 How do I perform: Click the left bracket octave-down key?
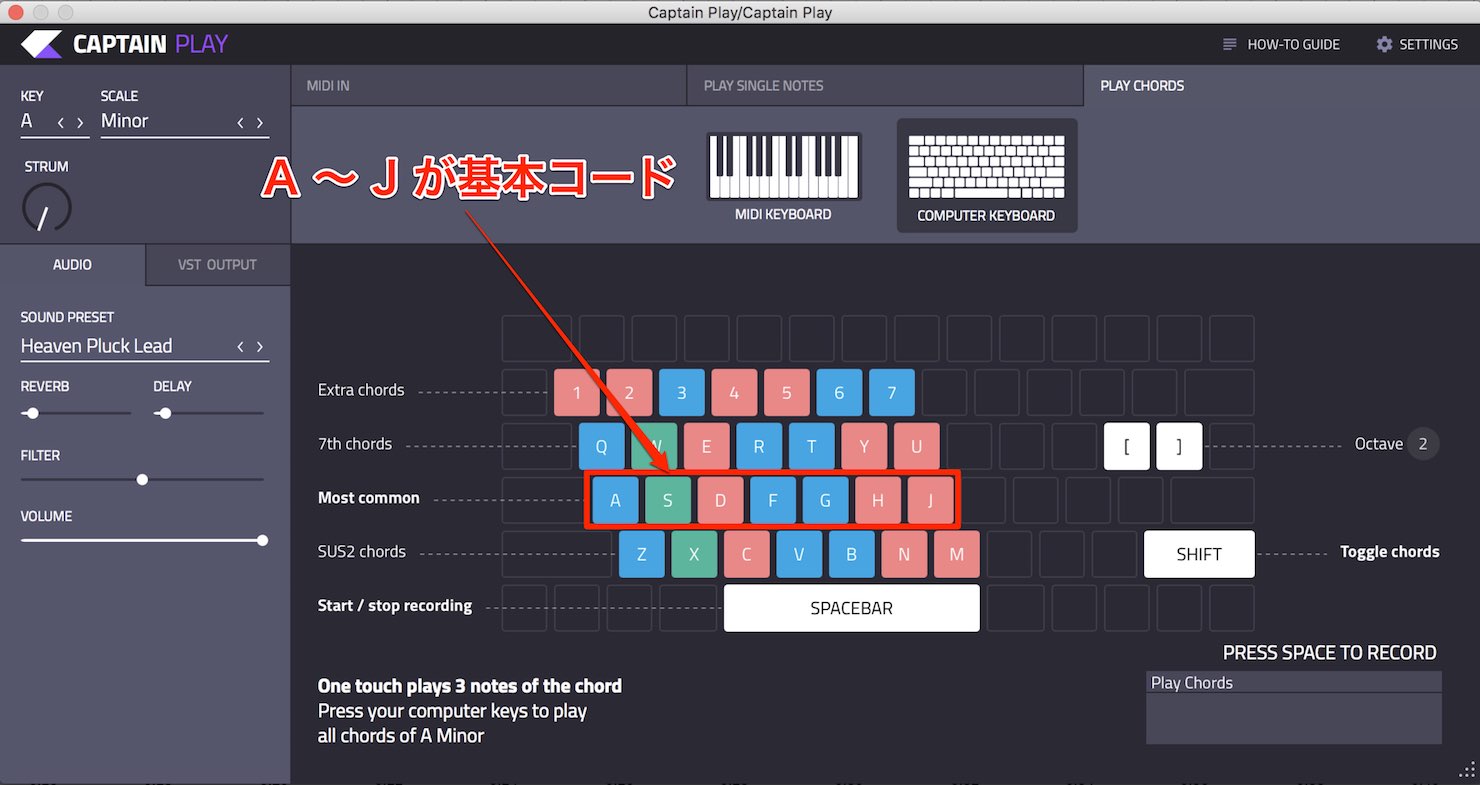(1127, 446)
